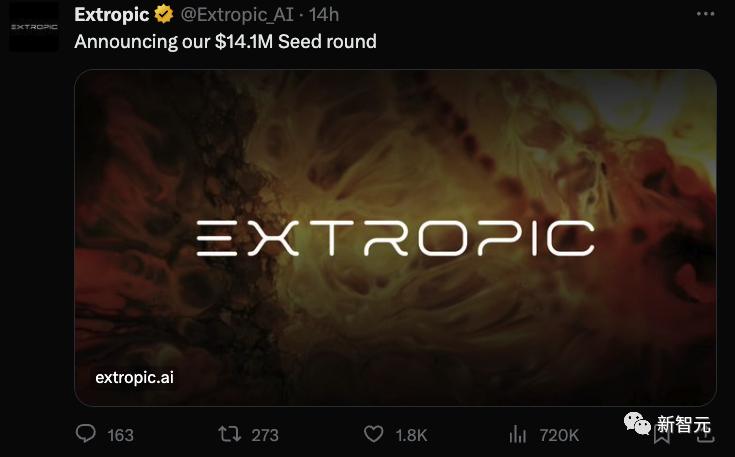
Task: Click the gold verified badge
Action: point(164,15)
